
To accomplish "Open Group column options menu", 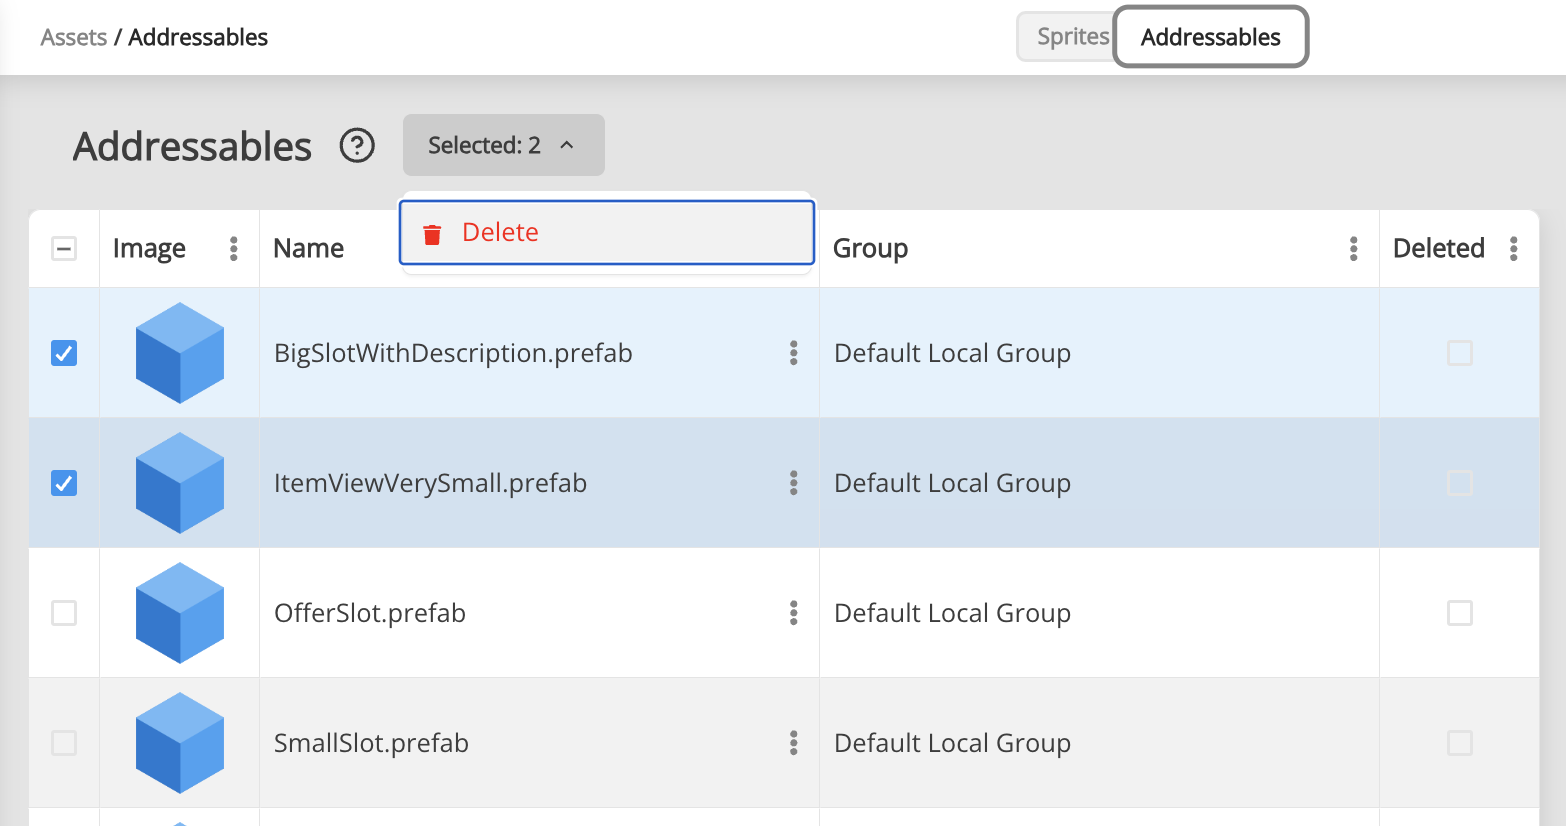I will point(1354,248).
